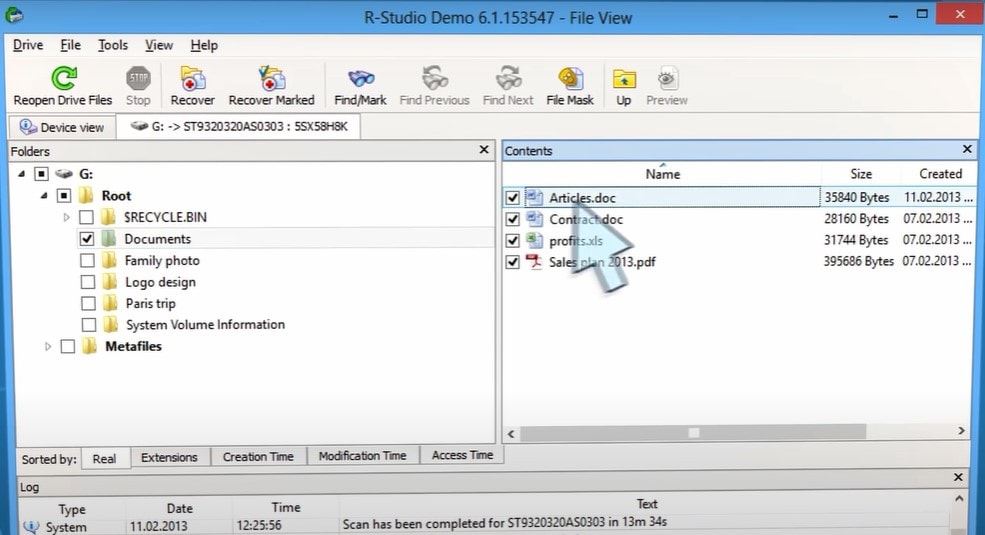This screenshot has width=985, height=535.
Task: Uncheck the Documents folder checkbox
Action: pyautogui.click(x=87, y=239)
